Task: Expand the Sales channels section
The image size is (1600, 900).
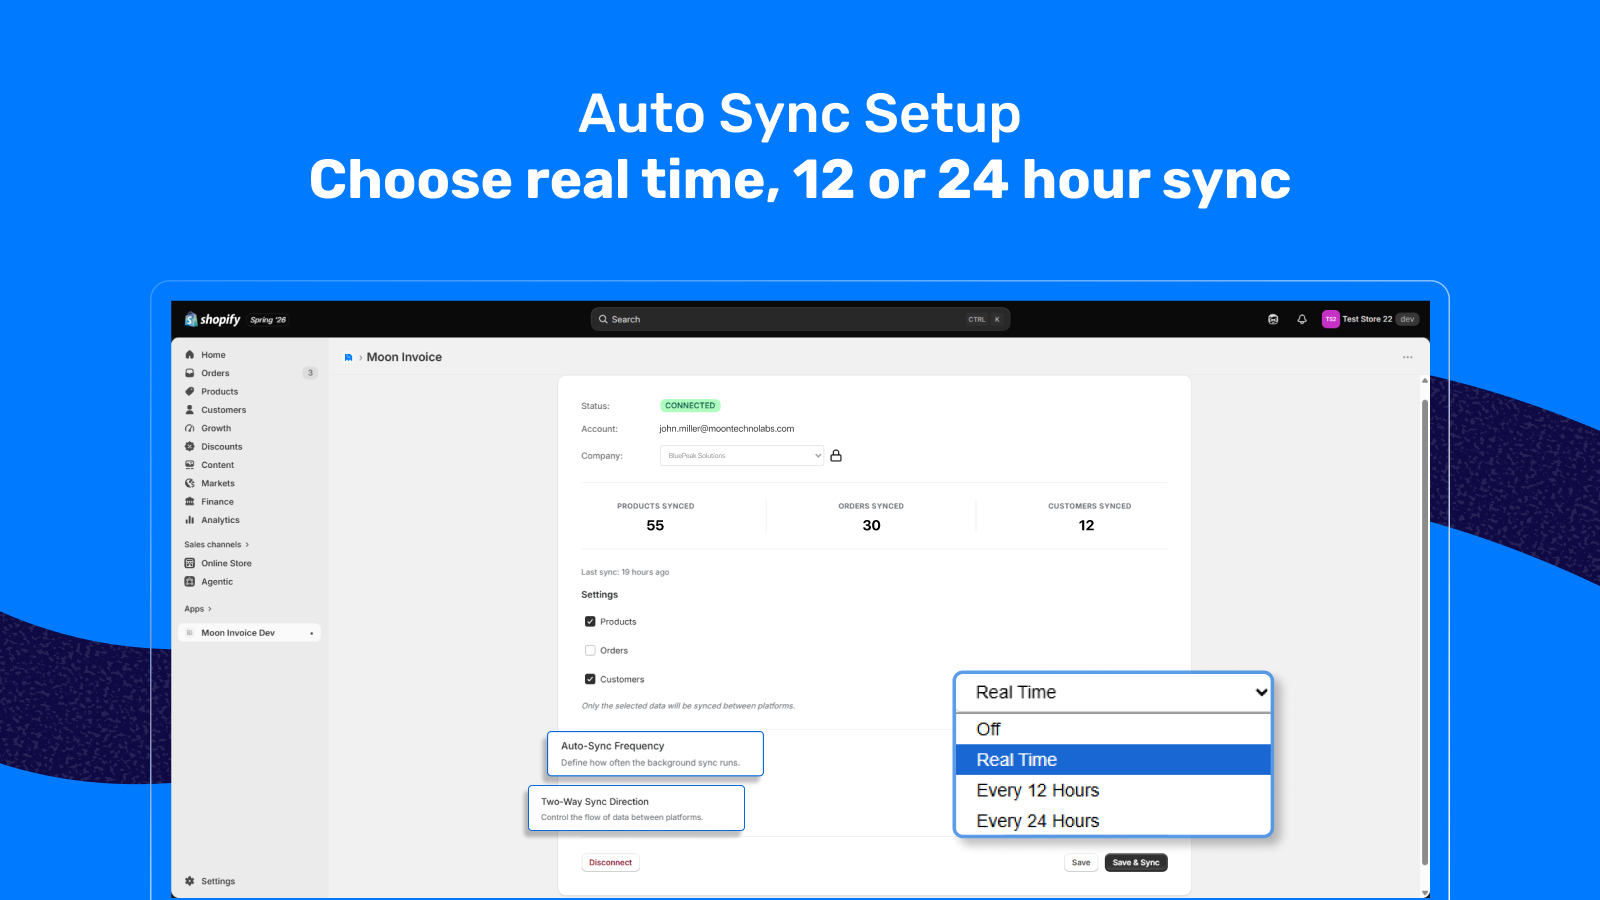Action: click(x=216, y=545)
